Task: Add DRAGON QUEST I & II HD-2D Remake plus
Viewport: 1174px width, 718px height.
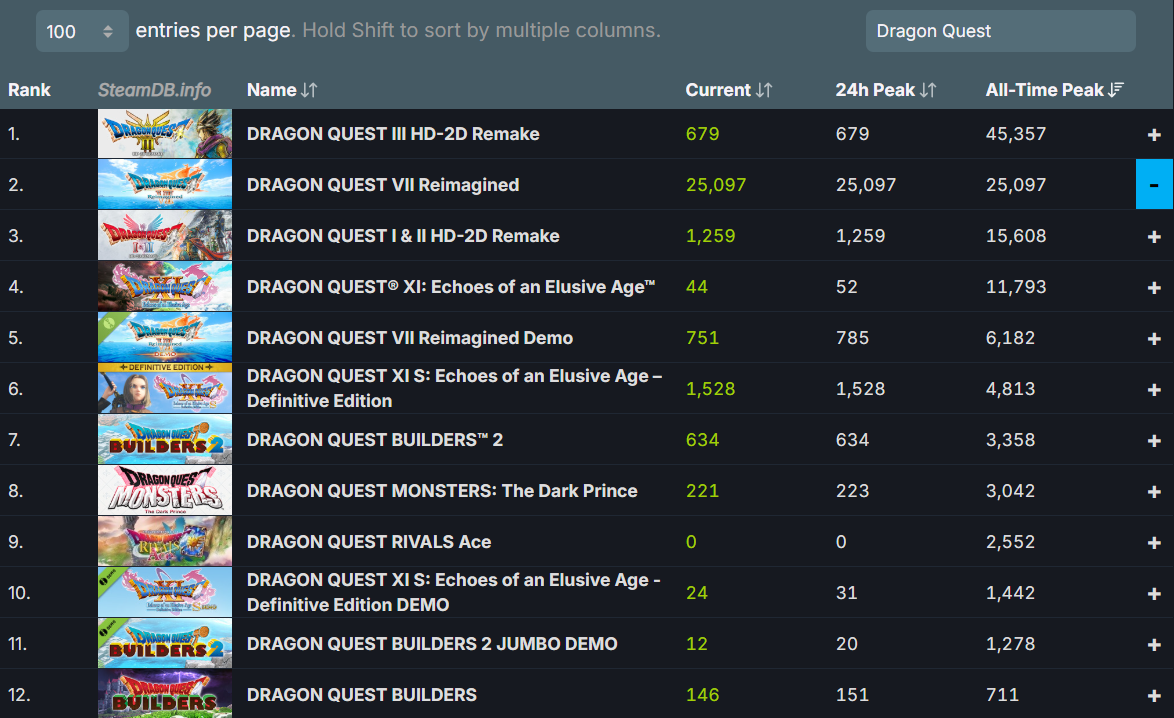Action: [1154, 236]
